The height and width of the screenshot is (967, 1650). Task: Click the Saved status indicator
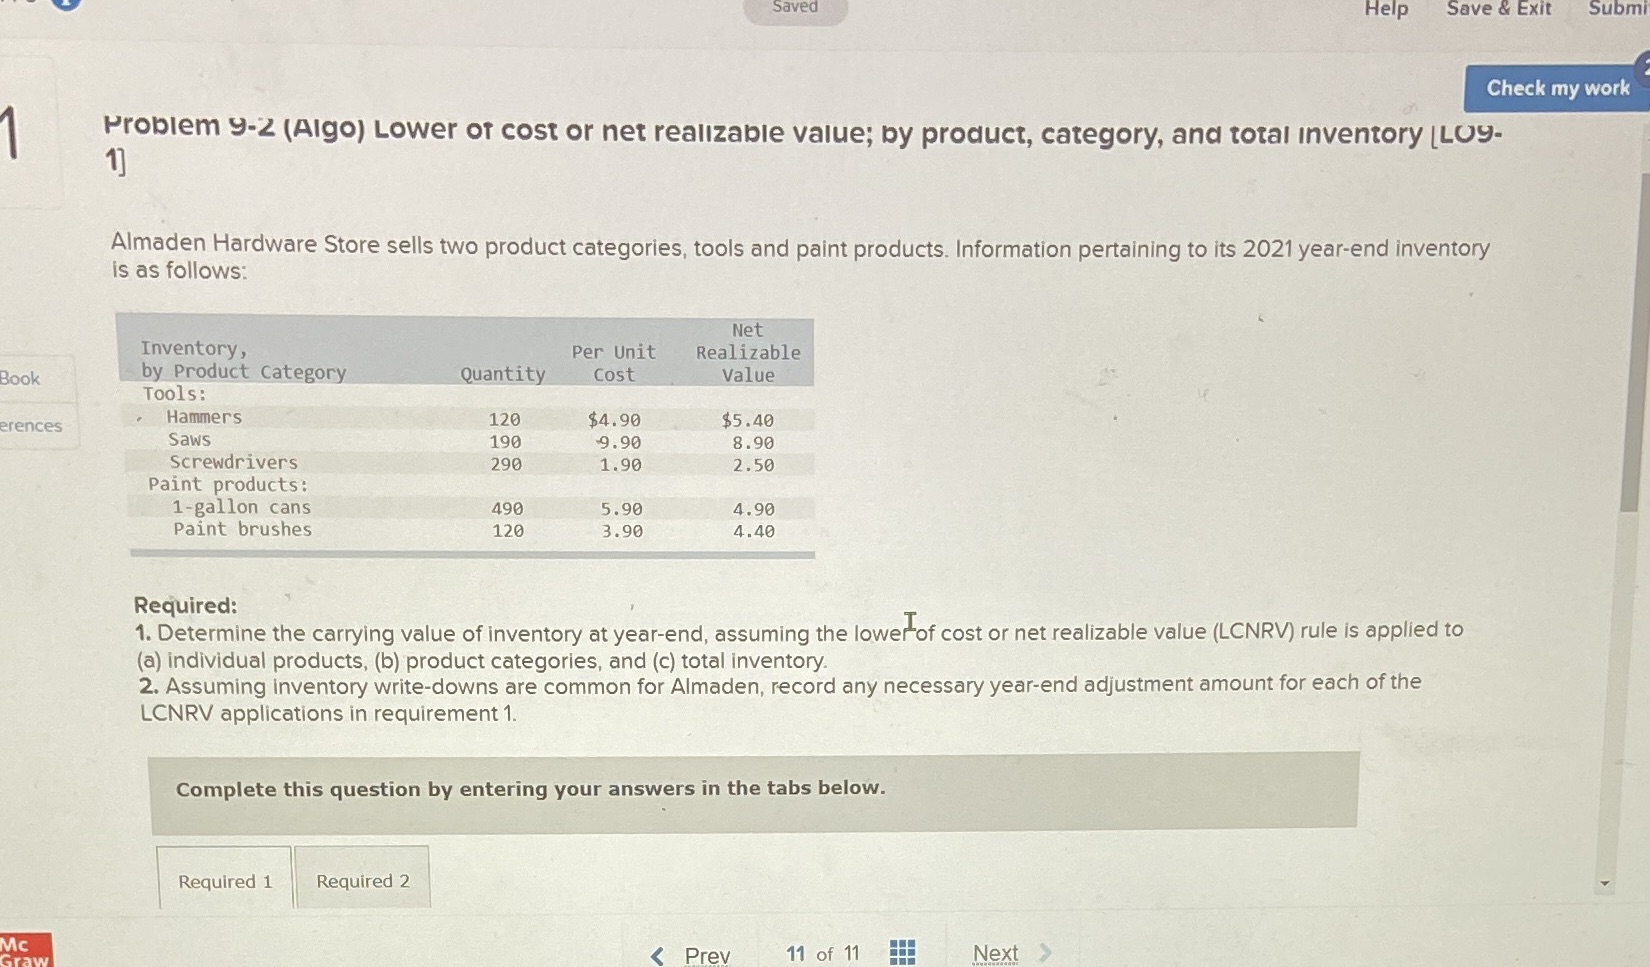794,7
